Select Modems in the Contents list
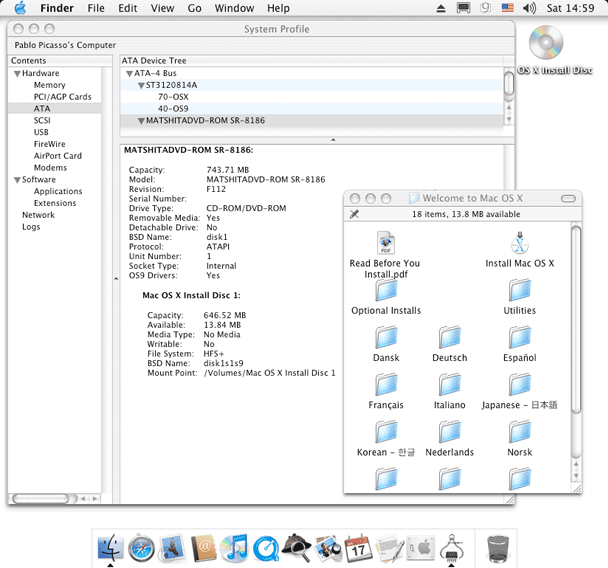This screenshot has height=568, width=608. click(50, 168)
